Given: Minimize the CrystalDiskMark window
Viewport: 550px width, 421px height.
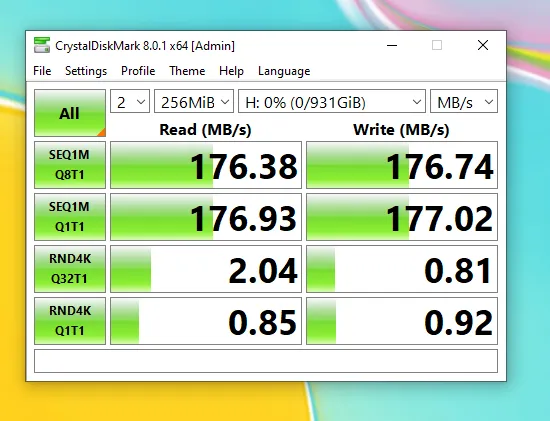Looking at the screenshot, I should (392, 45).
